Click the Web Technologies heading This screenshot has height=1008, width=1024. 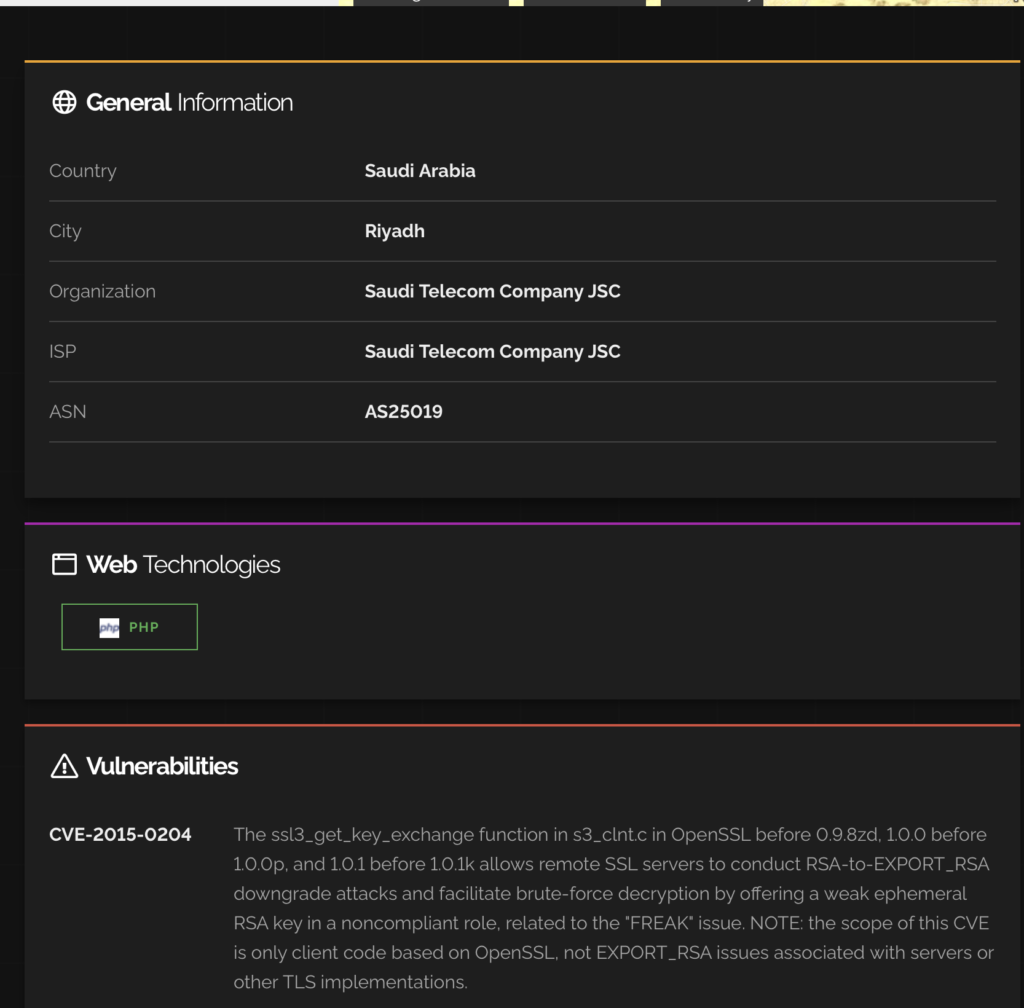183,565
